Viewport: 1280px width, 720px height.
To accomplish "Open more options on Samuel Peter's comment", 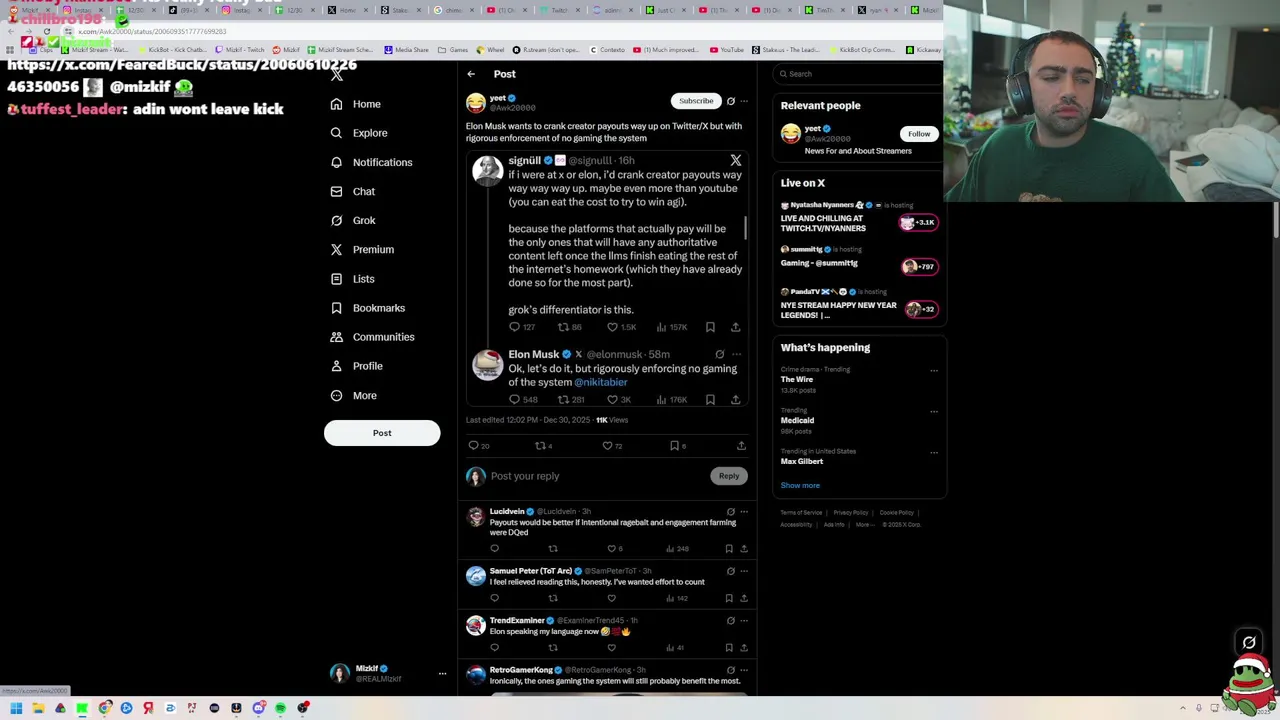I will [744, 571].
